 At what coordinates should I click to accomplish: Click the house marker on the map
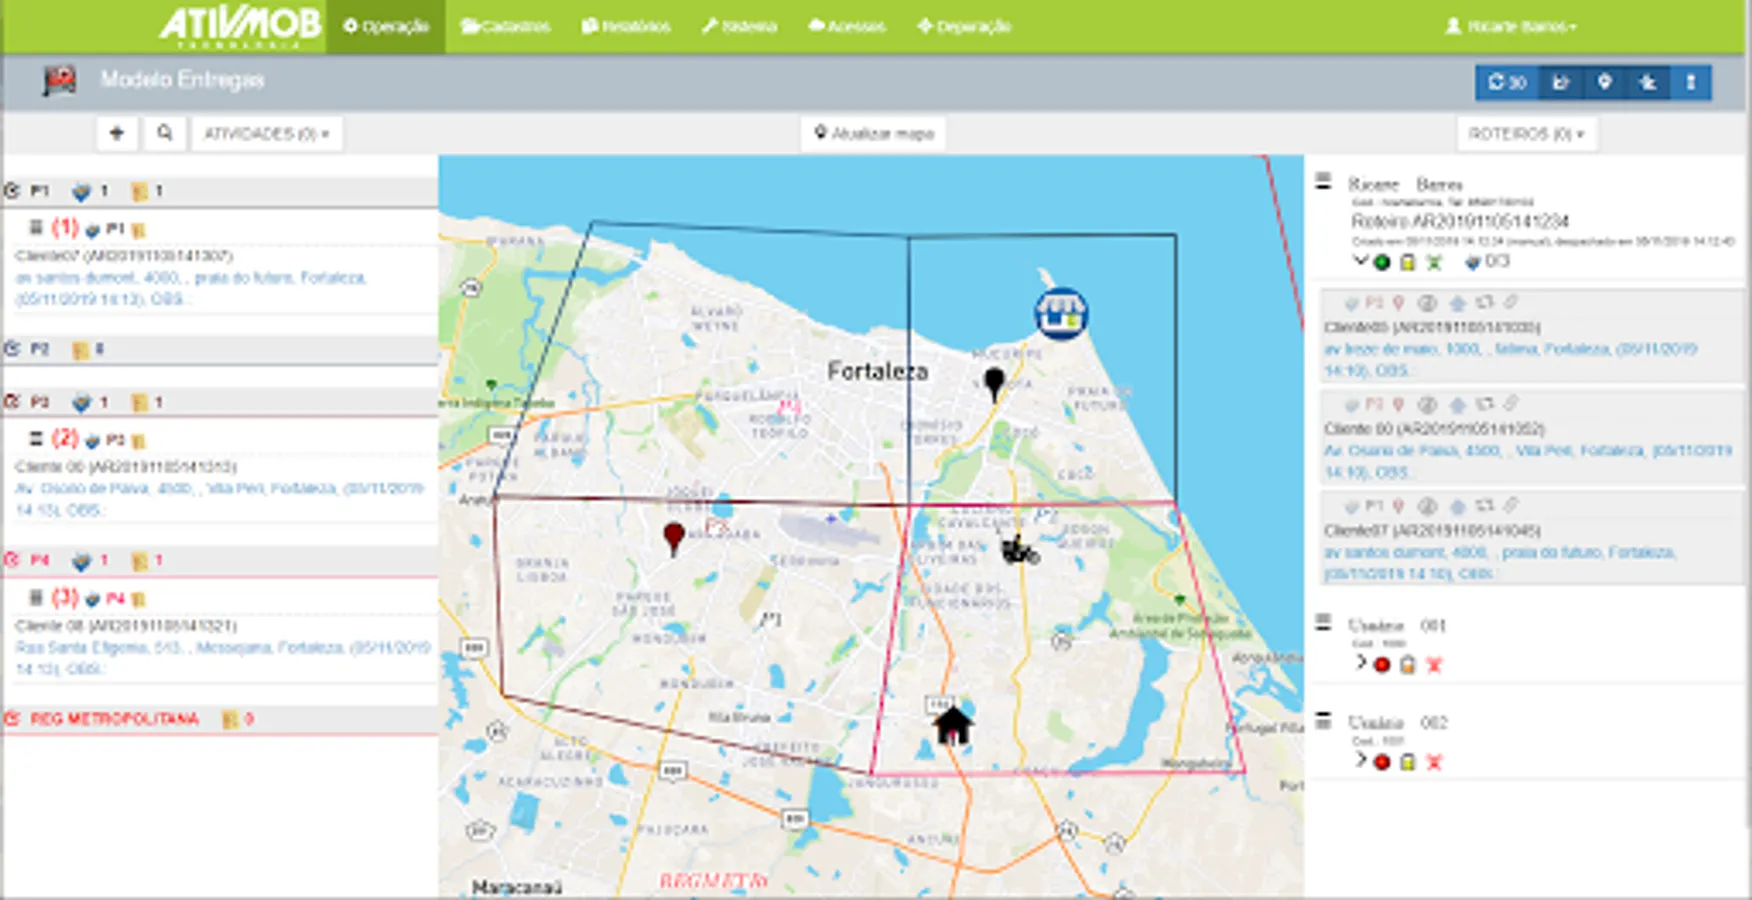pyautogui.click(x=953, y=725)
